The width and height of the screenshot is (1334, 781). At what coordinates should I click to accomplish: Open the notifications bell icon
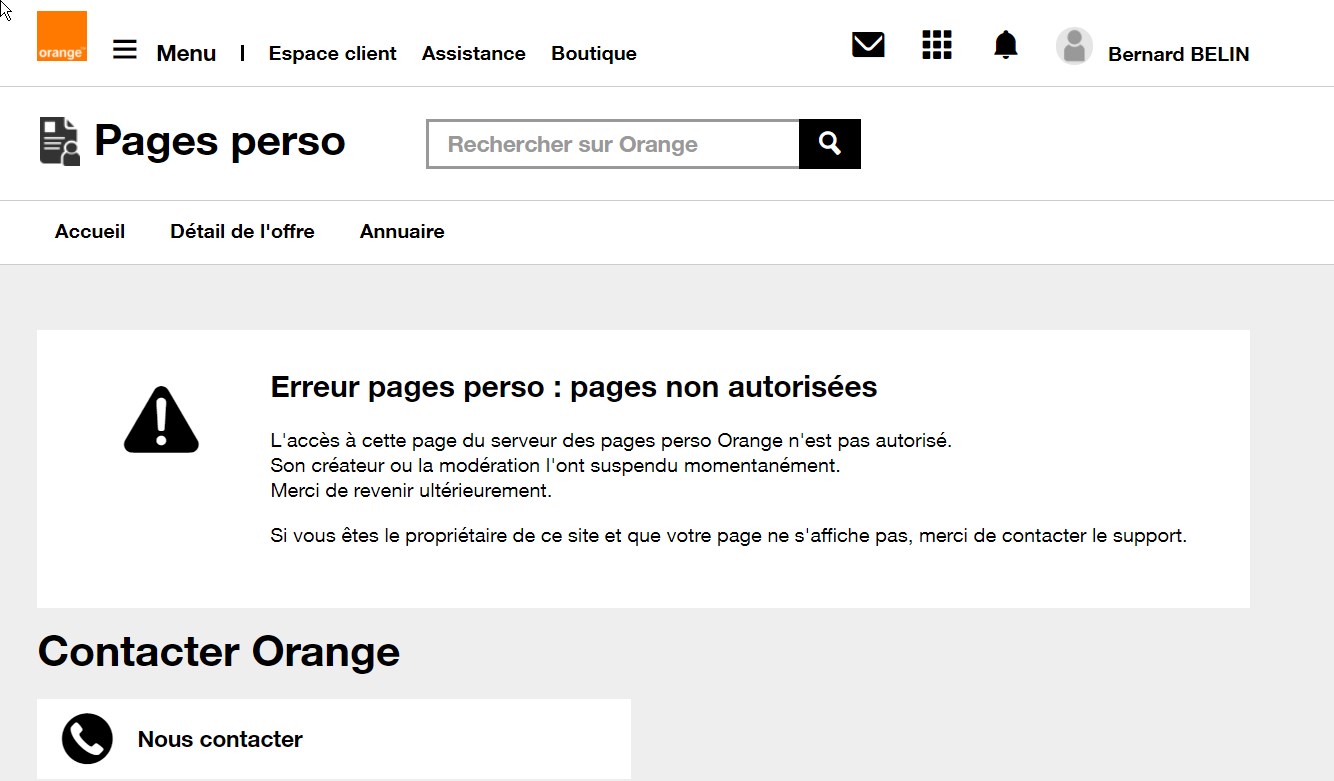point(1005,44)
